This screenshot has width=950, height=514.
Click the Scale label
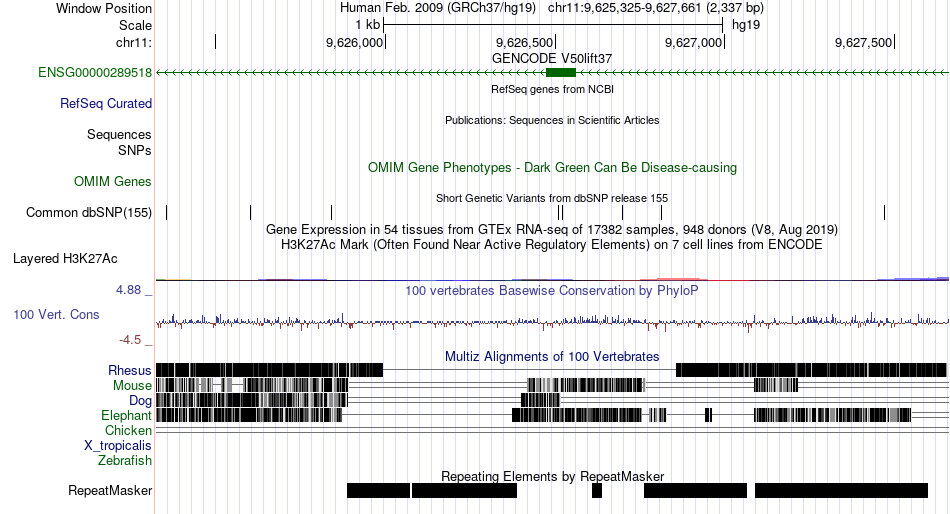pos(135,25)
